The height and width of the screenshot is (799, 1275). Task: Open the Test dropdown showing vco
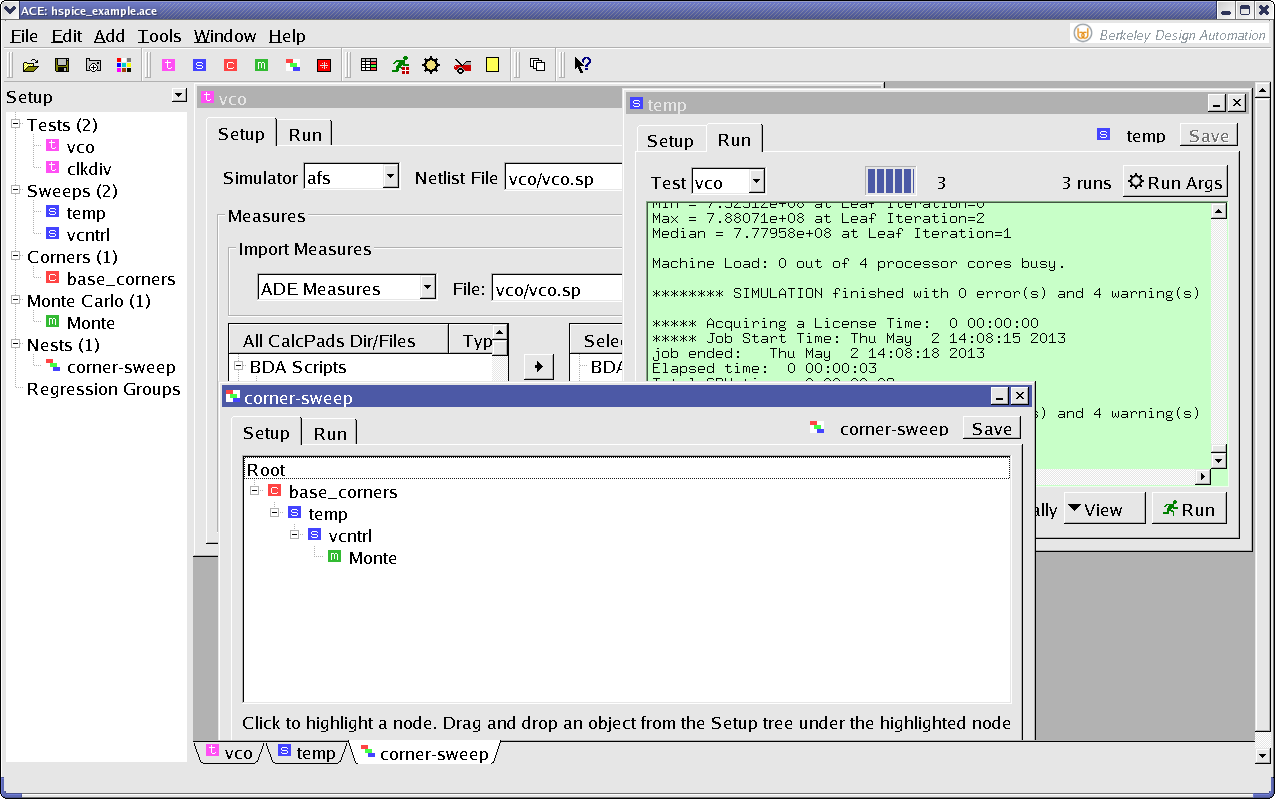click(756, 182)
